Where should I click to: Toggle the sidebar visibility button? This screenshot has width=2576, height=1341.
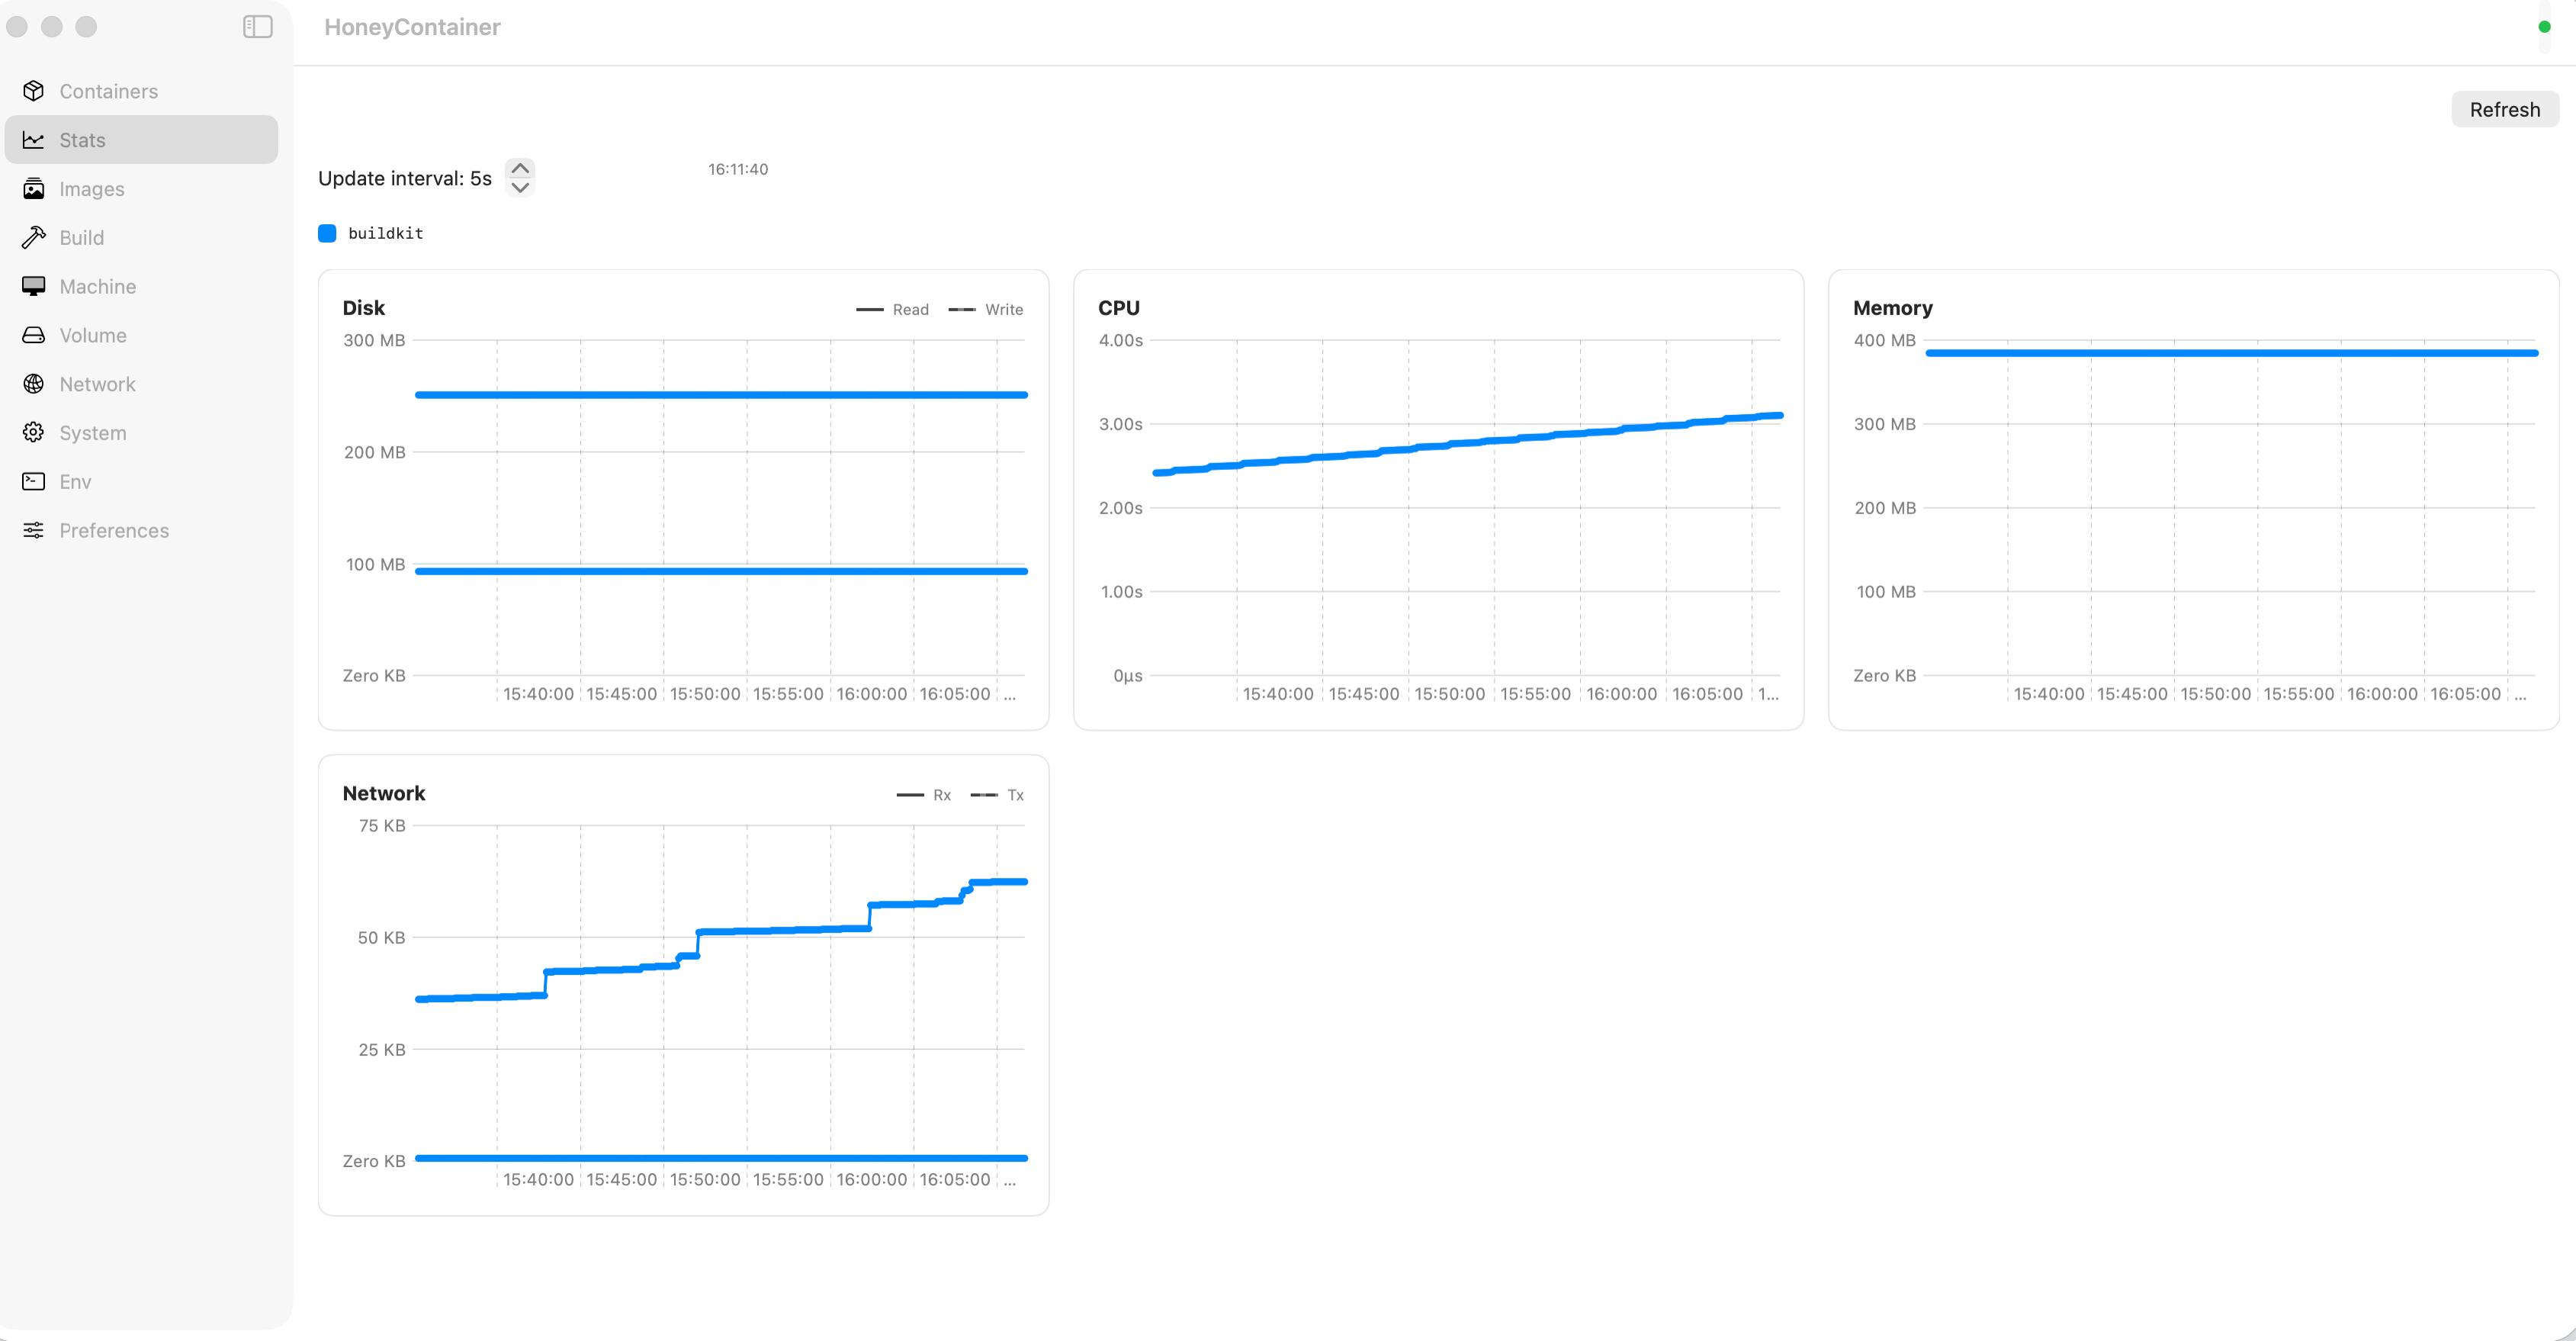point(258,27)
